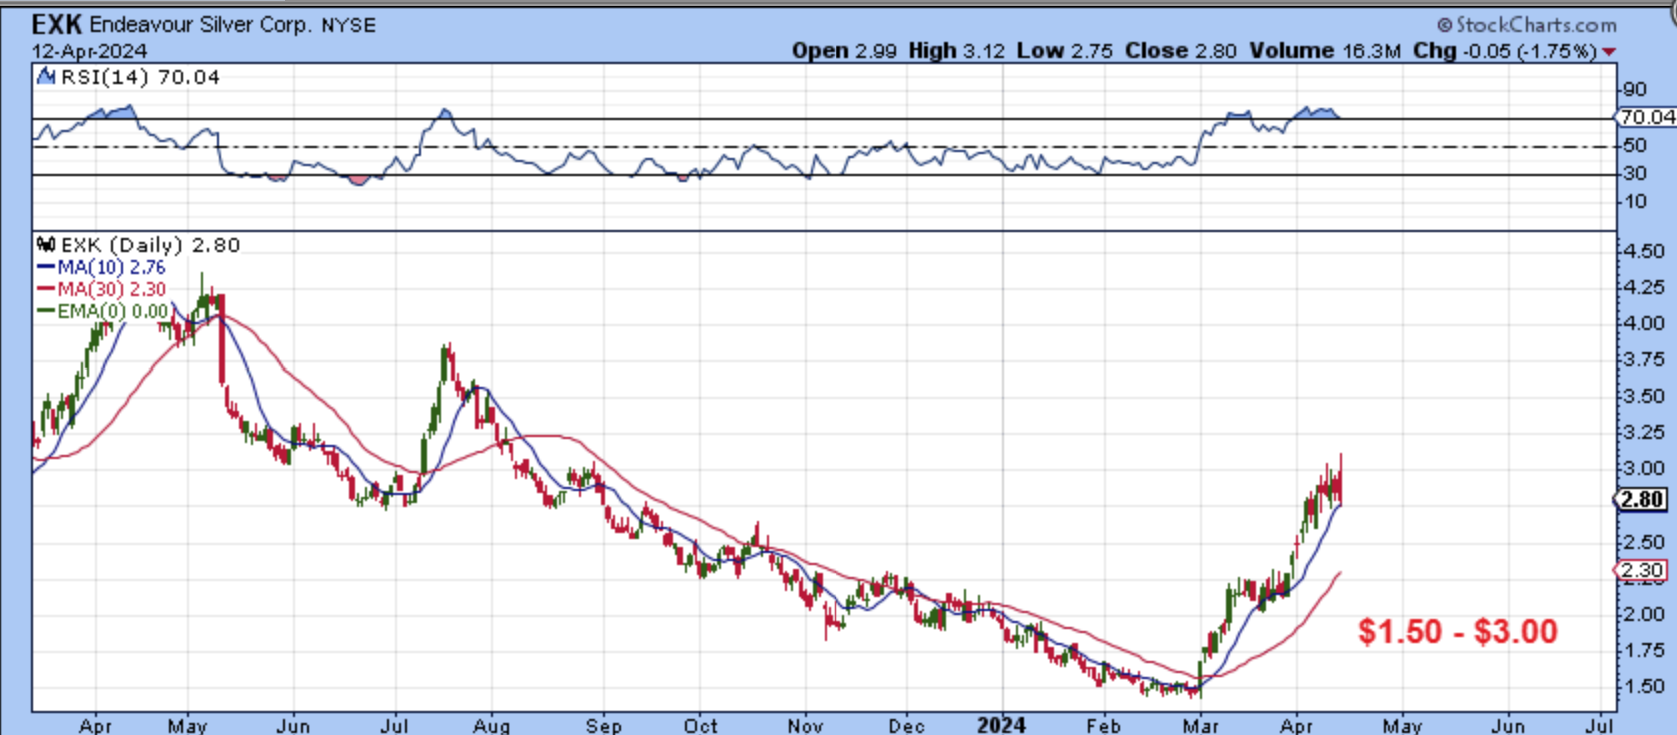Screen dimensions: 1677x735
Task: Click the Low 2.75 value
Action: click(x=1065, y=51)
